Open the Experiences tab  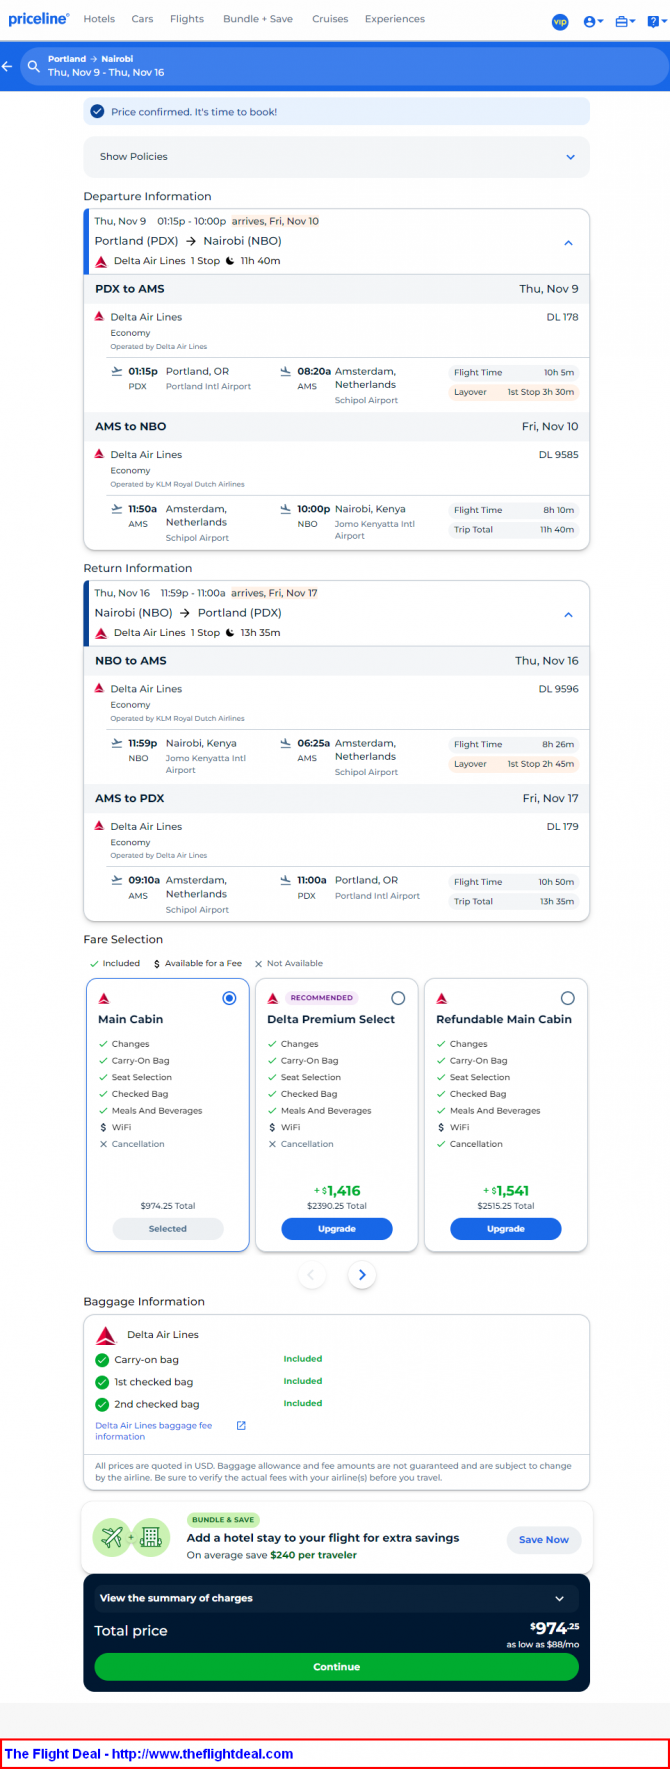click(395, 19)
